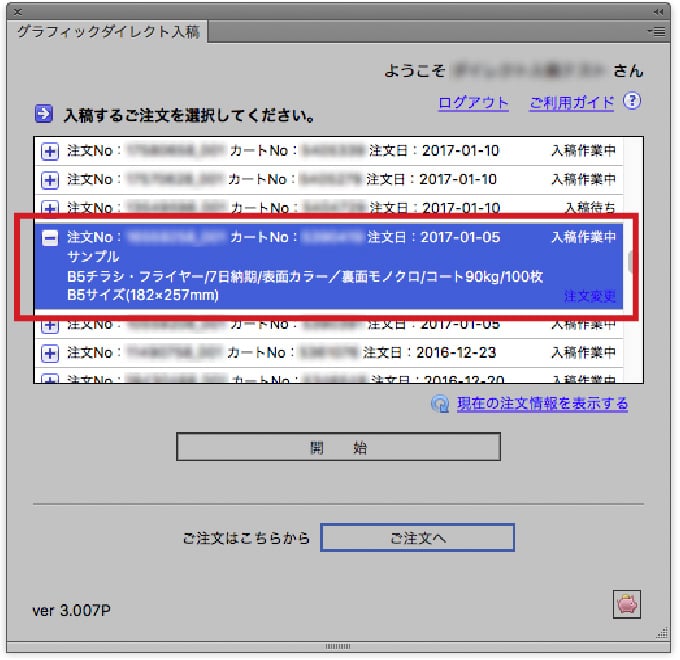Expand the 2016-12-23 order row

(x=50, y=353)
